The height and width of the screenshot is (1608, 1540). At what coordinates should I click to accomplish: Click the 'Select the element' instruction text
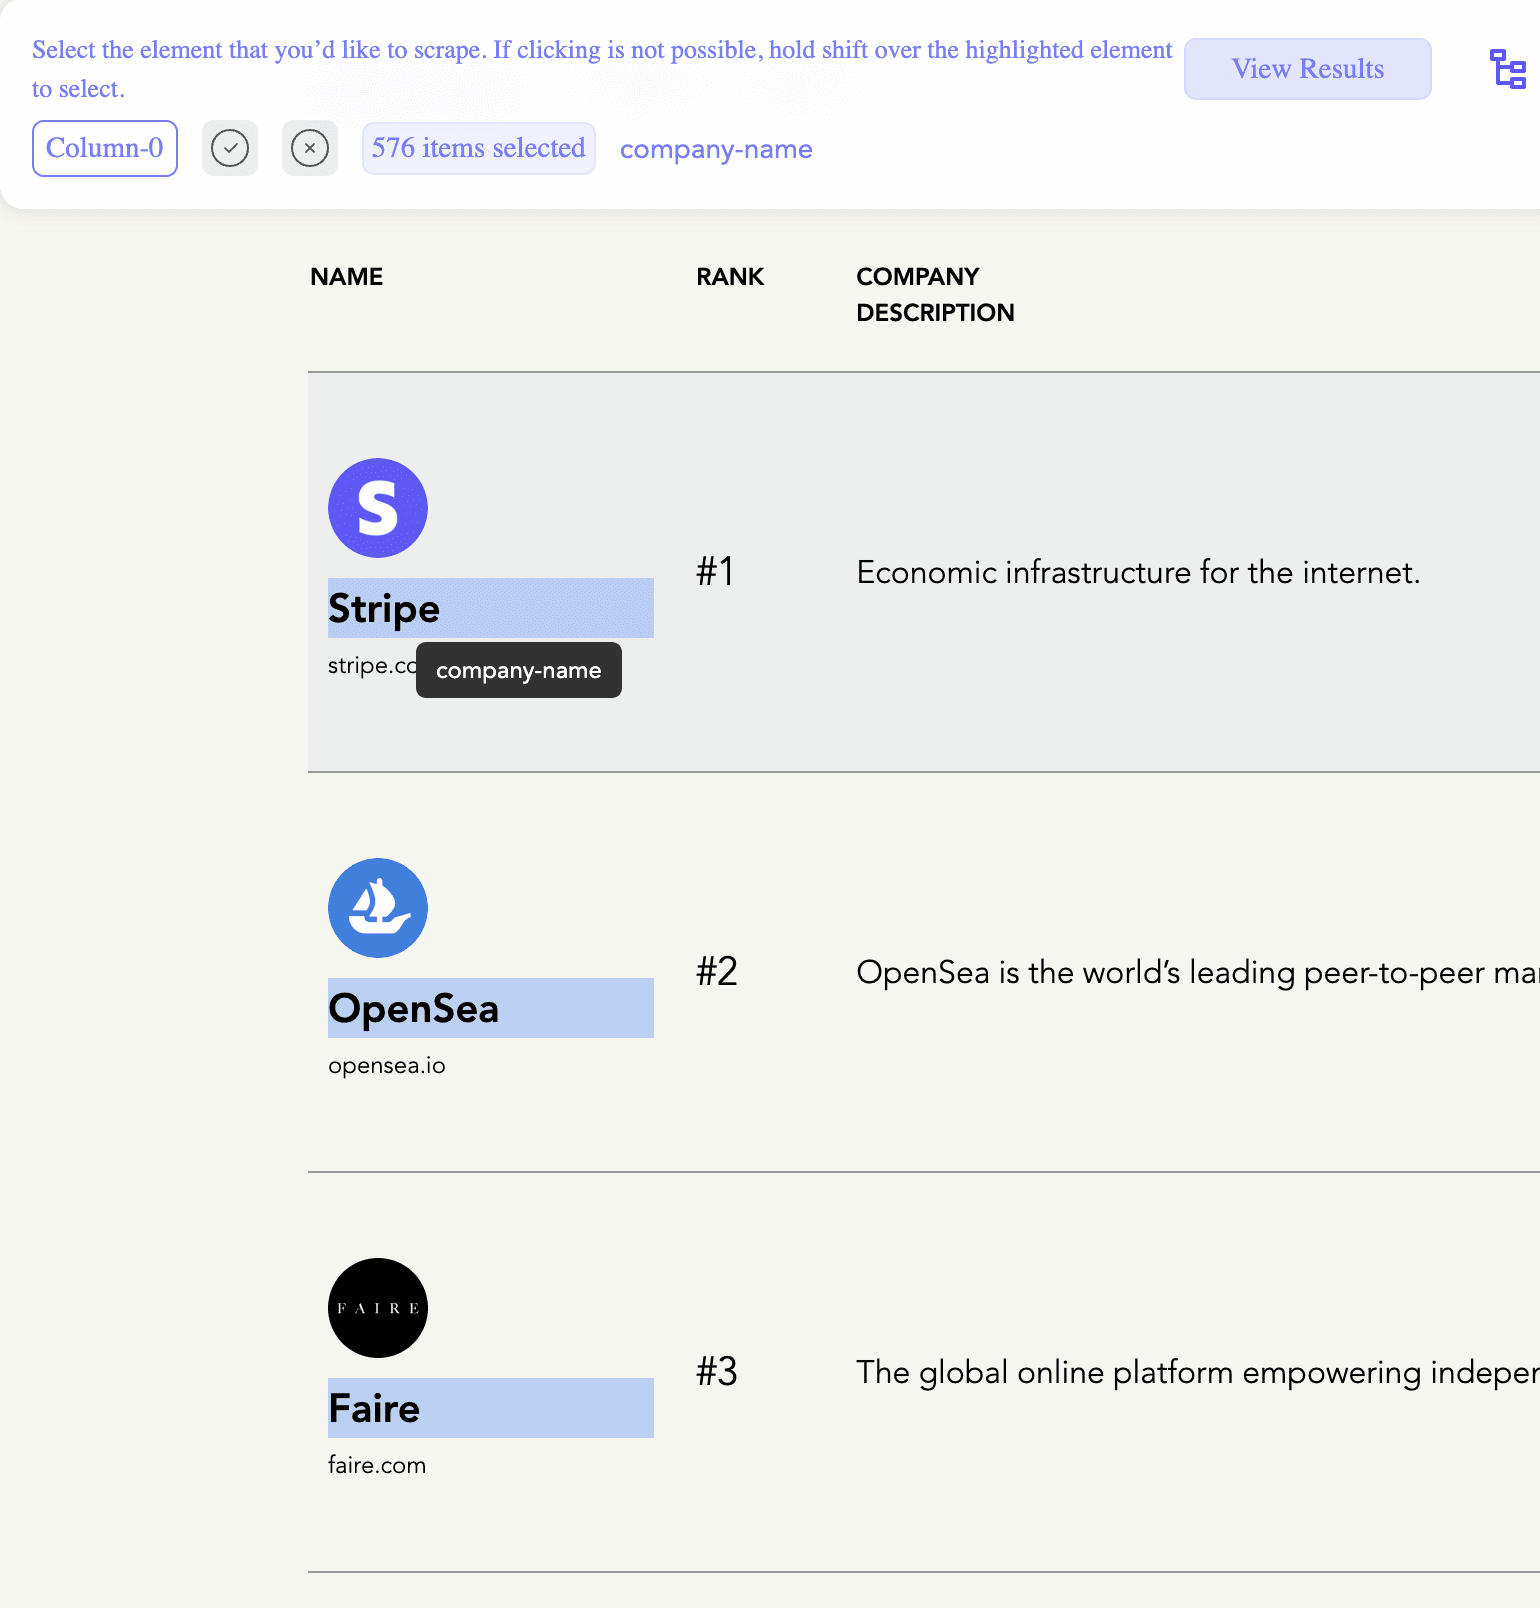coord(602,69)
